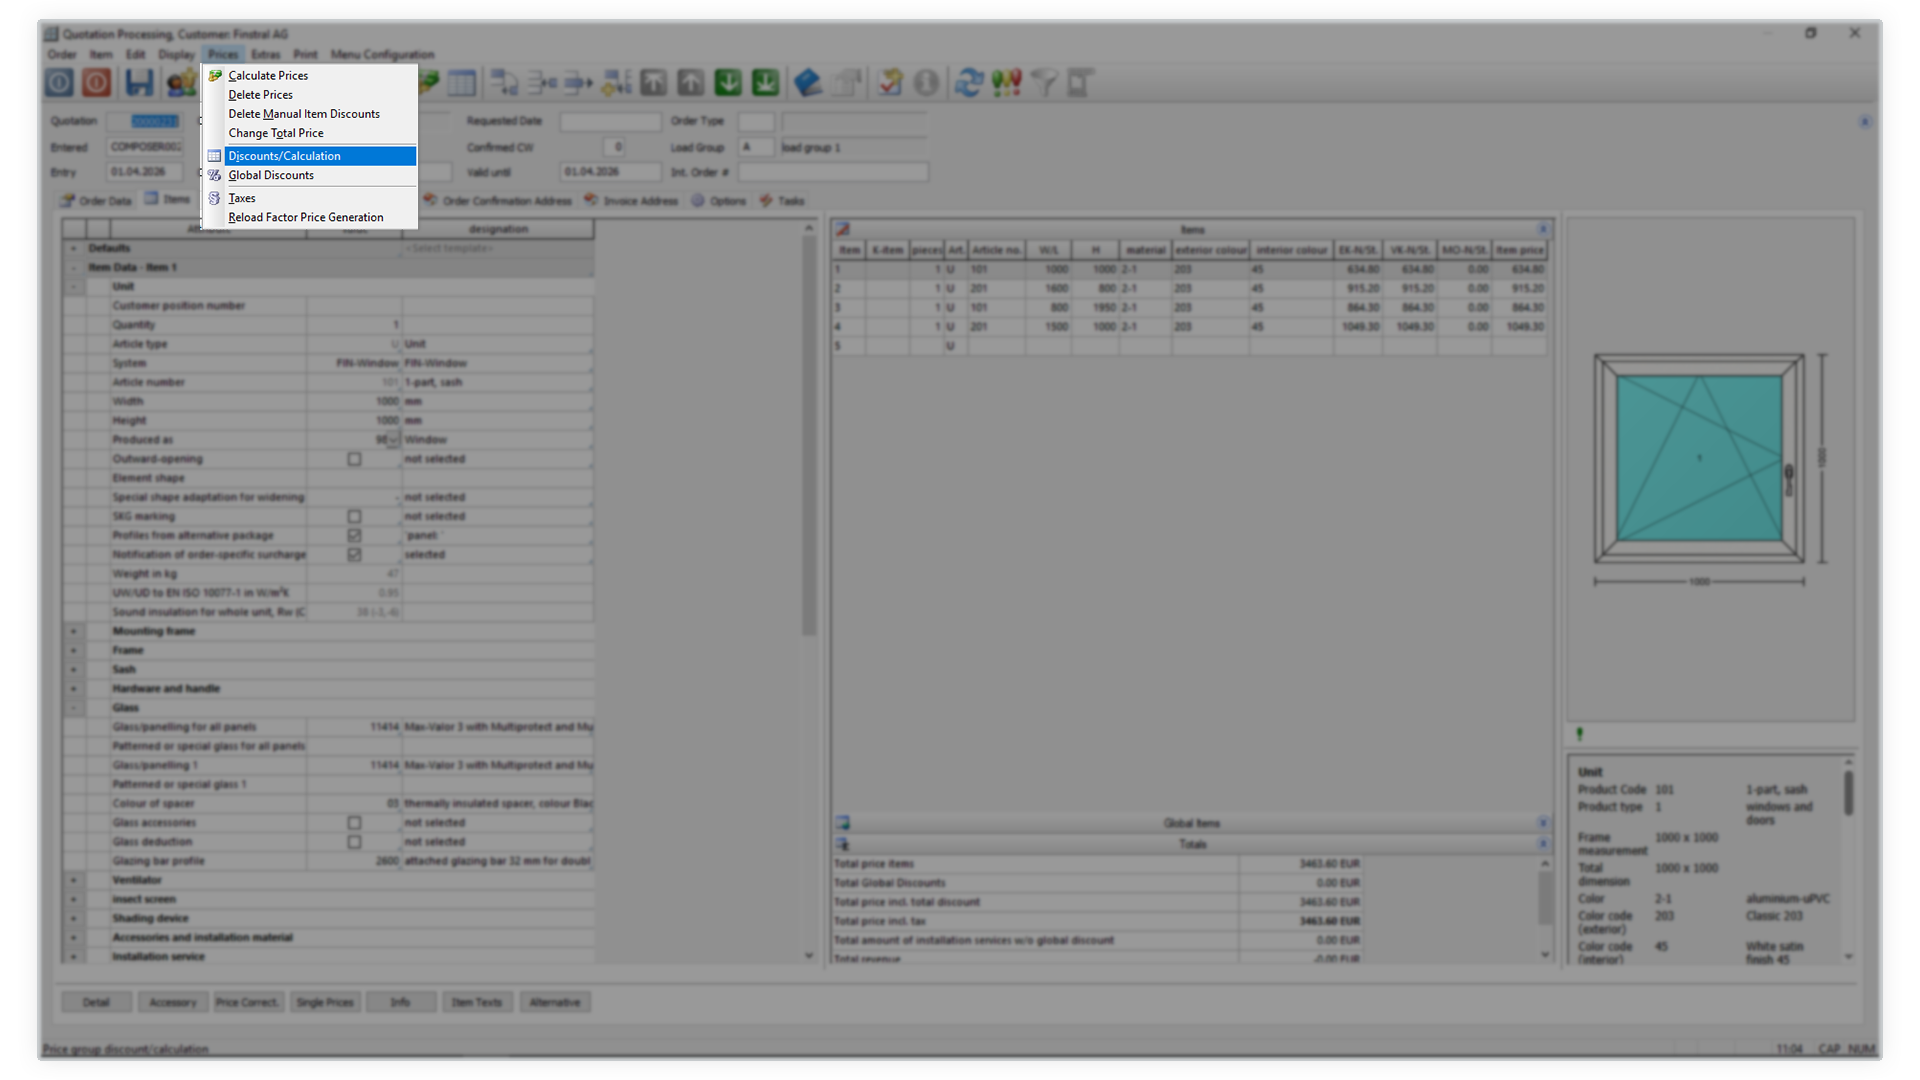Click the Requested Date input field
The width and height of the screenshot is (1920, 1080).
tap(610, 121)
